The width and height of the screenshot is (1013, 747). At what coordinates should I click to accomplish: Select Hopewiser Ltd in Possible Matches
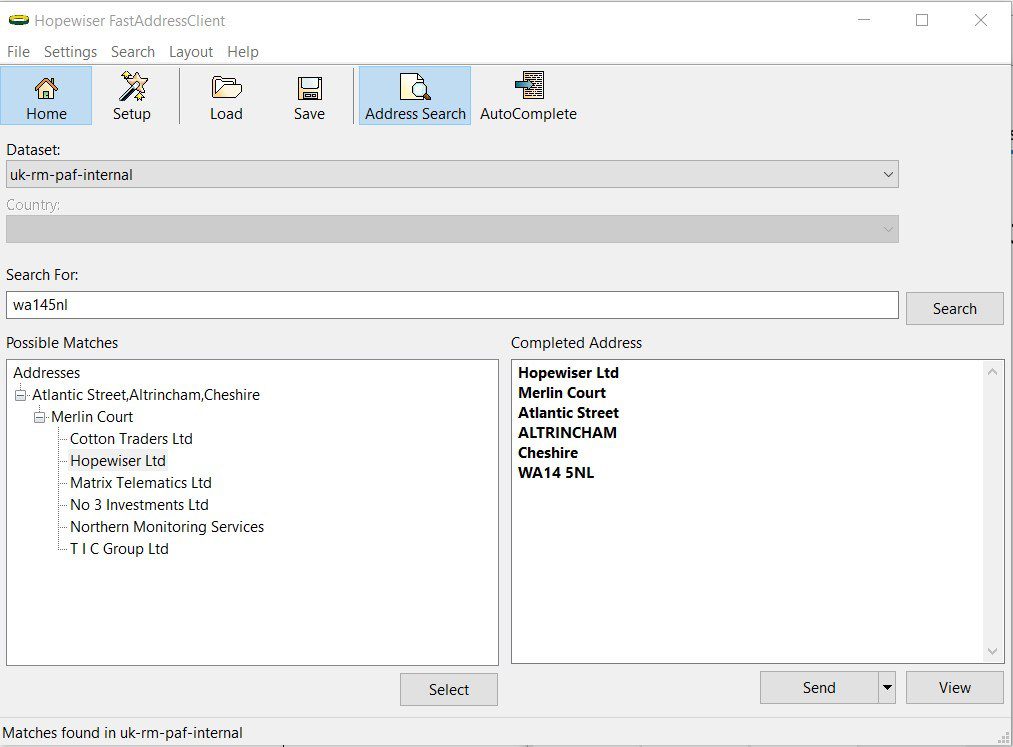tap(118, 461)
